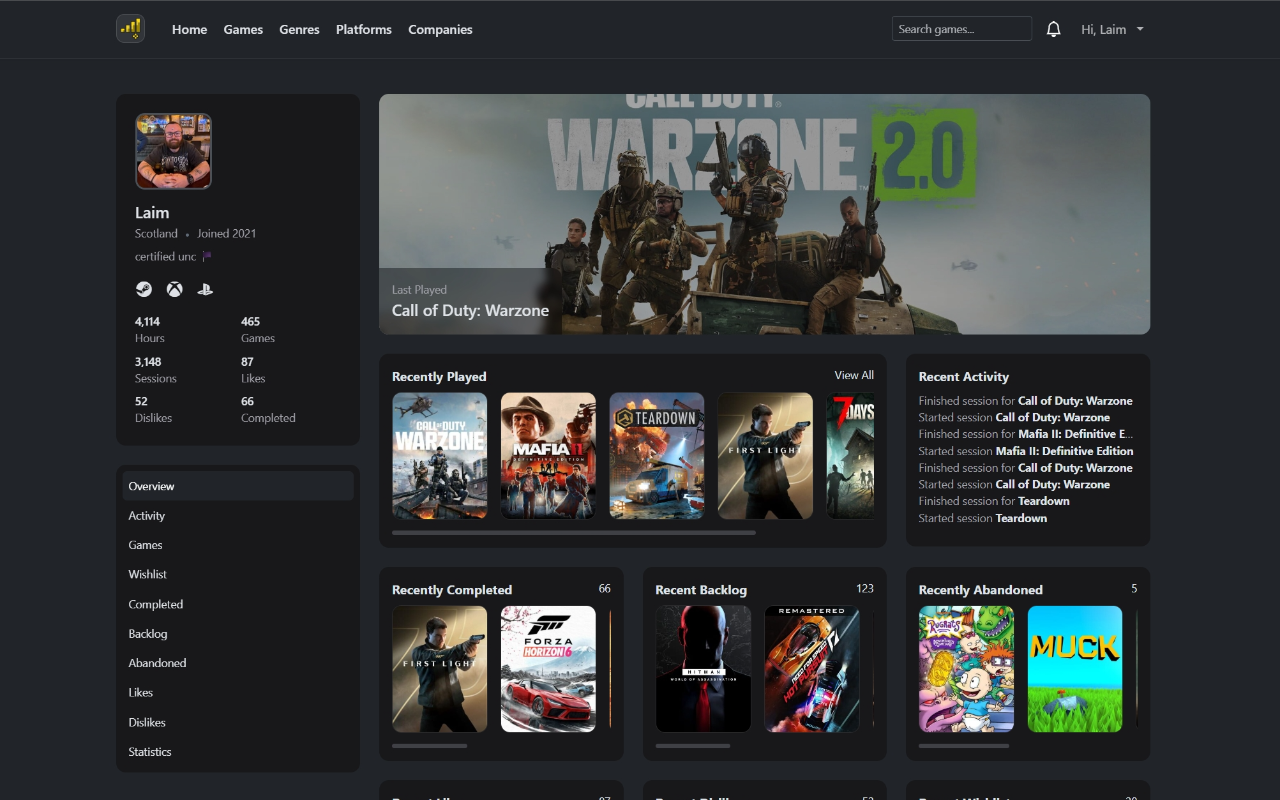The height and width of the screenshot is (800, 1280).
Task: Open the Companies navbar item
Action: (440, 29)
